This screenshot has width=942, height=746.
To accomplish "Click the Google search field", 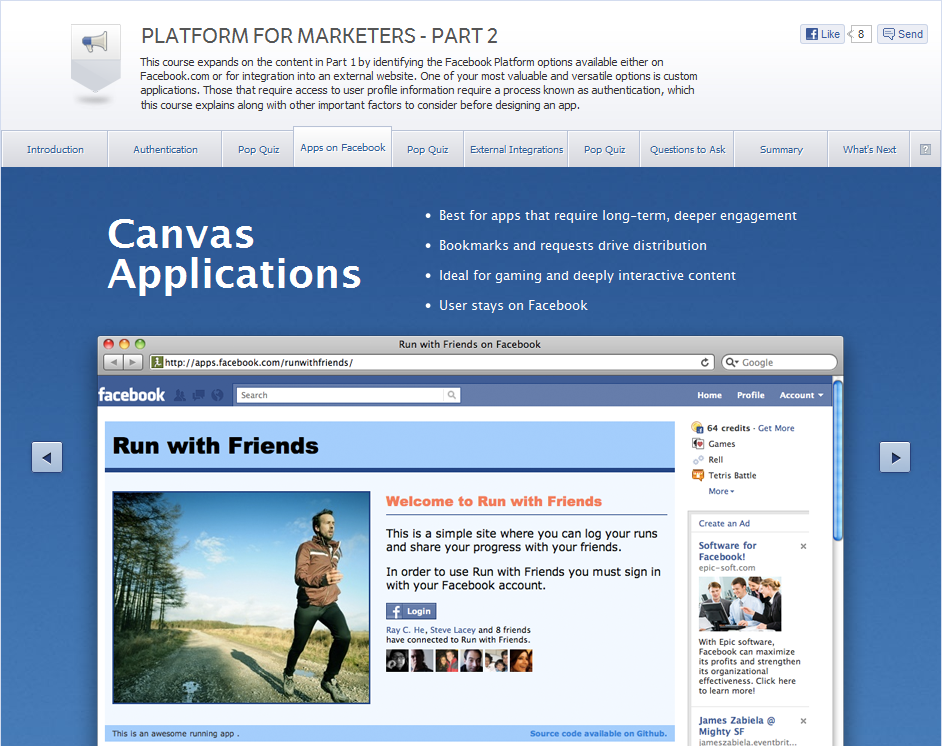I will pyautogui.click(x=779, y=362).
